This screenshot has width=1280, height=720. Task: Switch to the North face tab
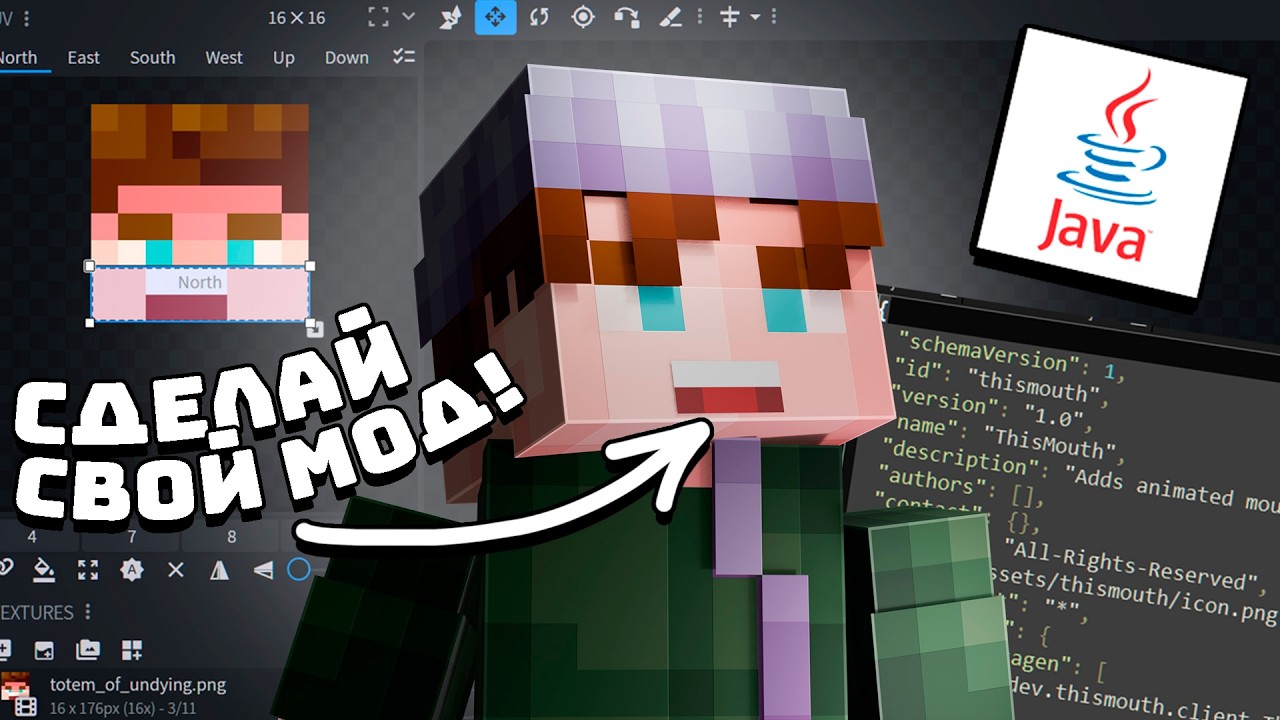(18, 57)
